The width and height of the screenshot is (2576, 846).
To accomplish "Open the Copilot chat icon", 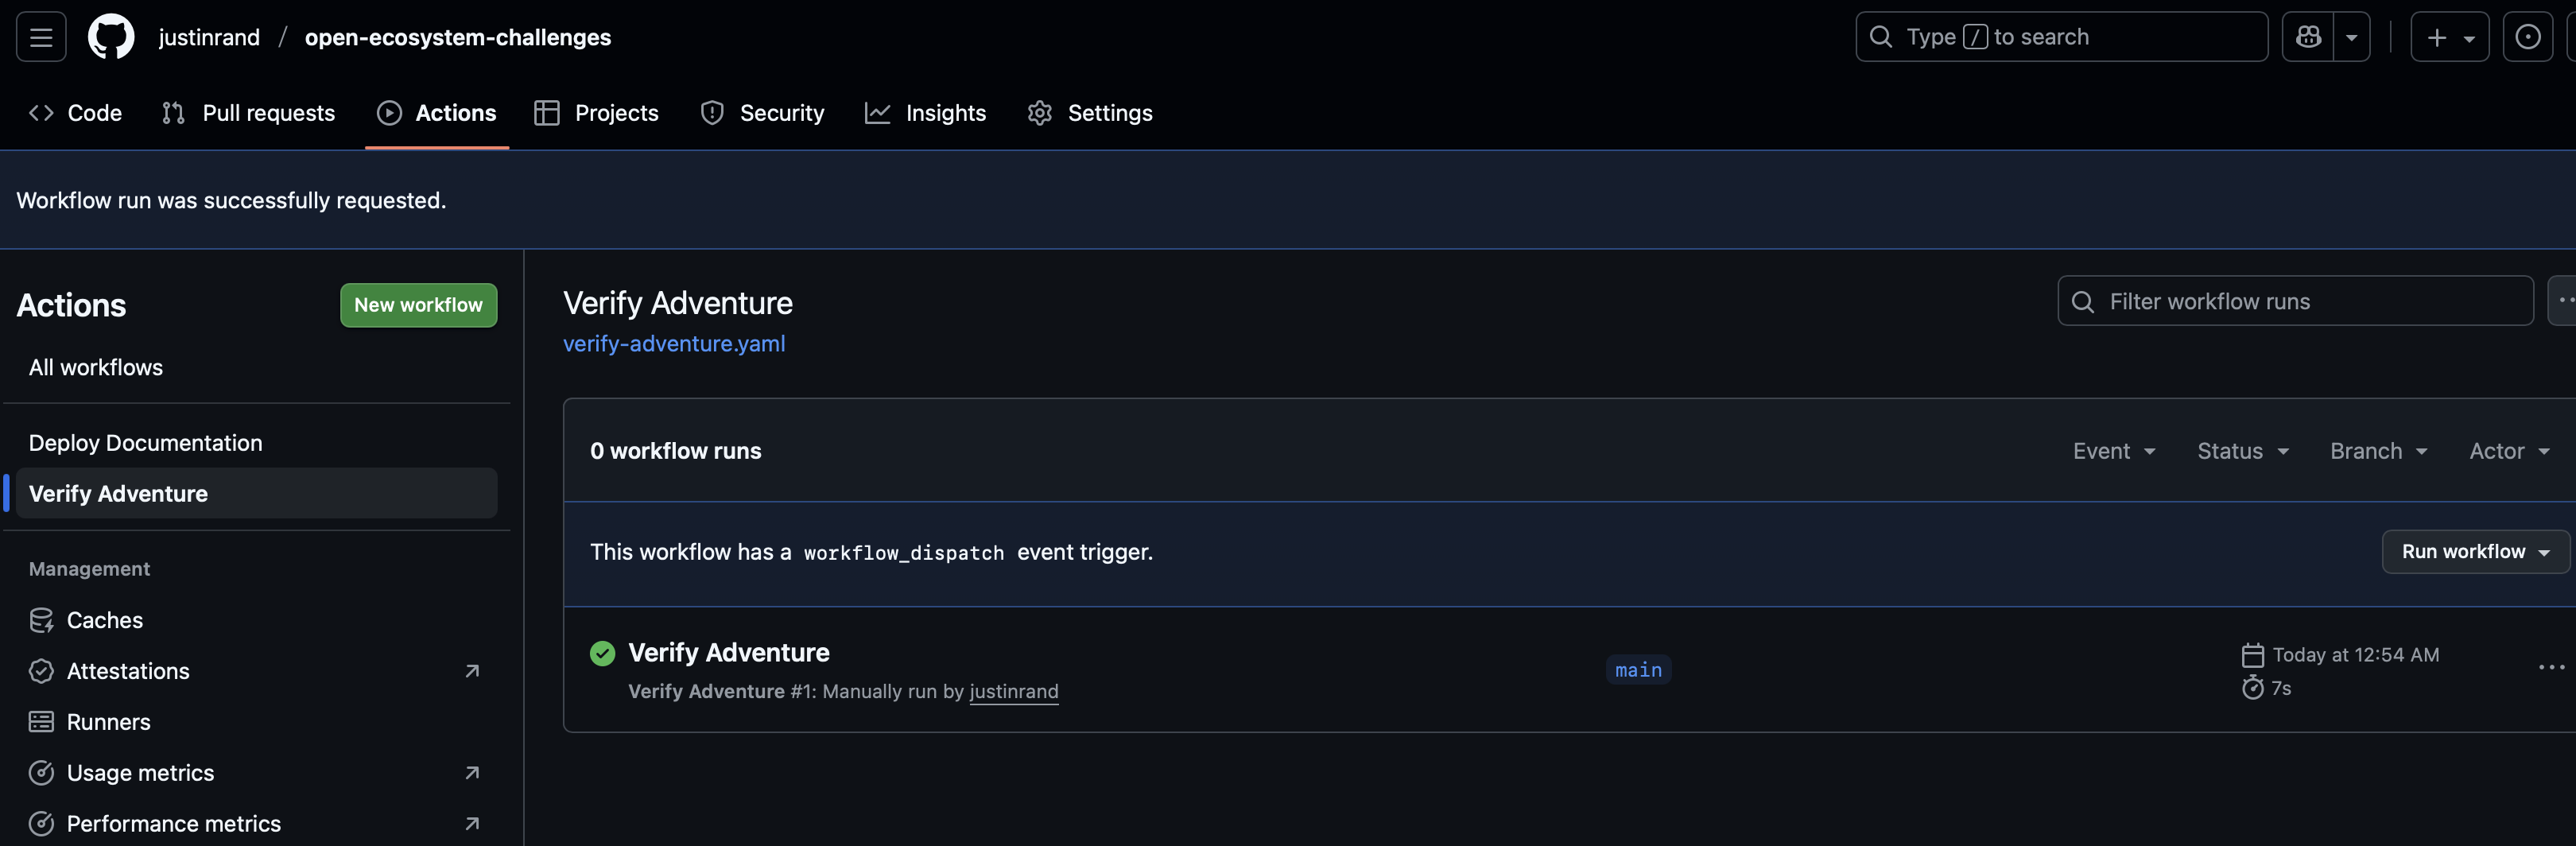I will point(2308,37).
